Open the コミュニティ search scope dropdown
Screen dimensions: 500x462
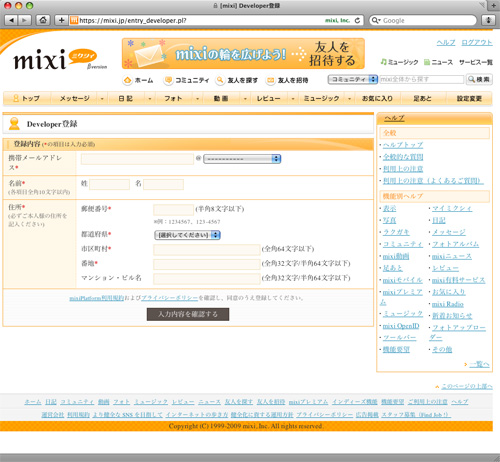pyautogui.click(x=353, y=79)
